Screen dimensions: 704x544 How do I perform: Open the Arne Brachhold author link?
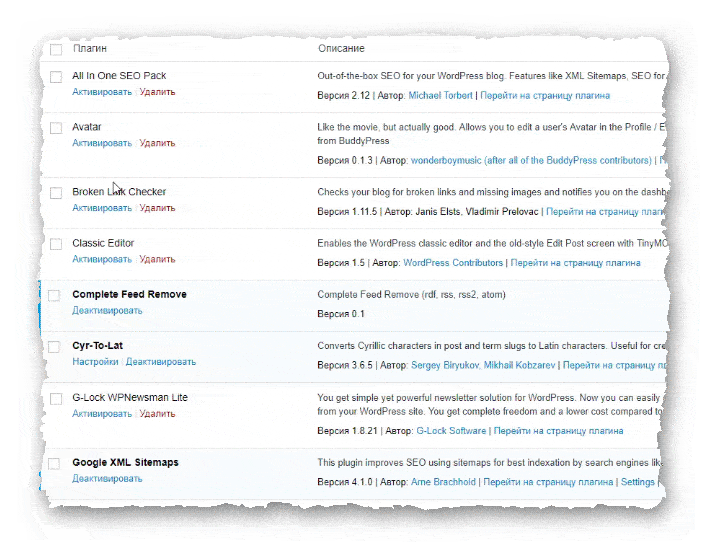pyautogui.click(x=443, y=482)
